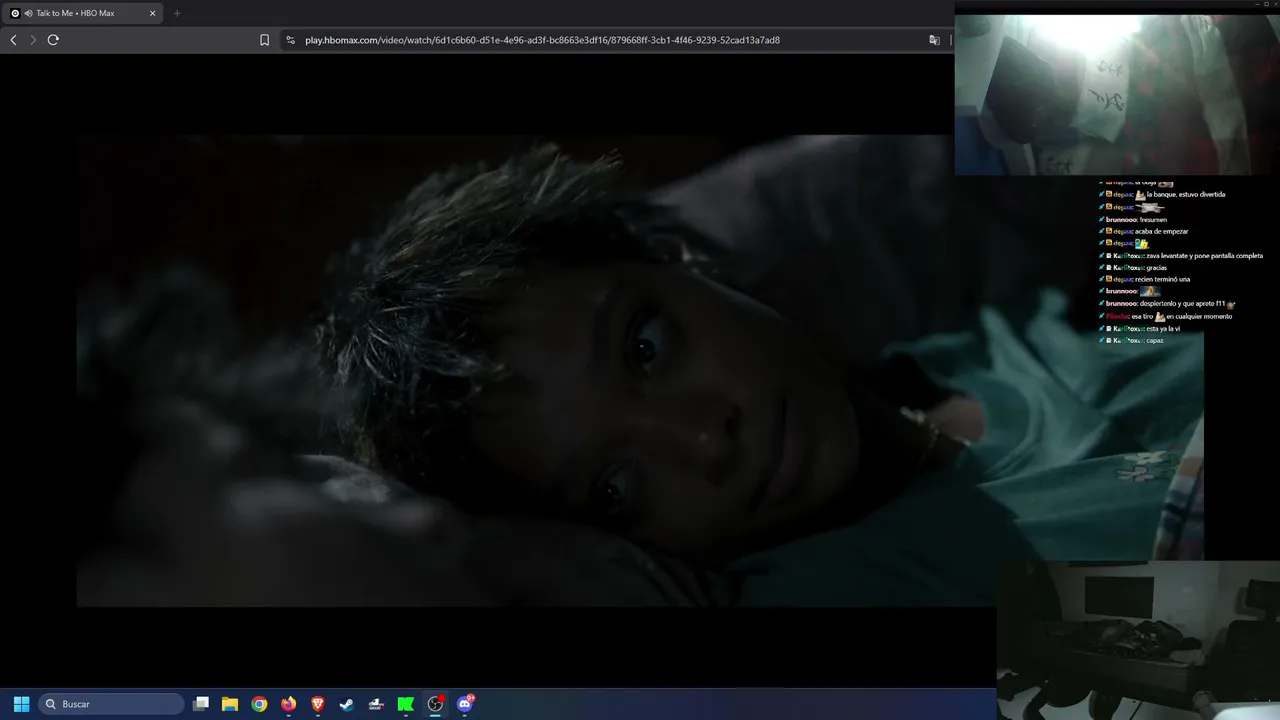1280x720 pixels.
Task: Click the Buscar taskbar search box
Action: pos(112,704)
